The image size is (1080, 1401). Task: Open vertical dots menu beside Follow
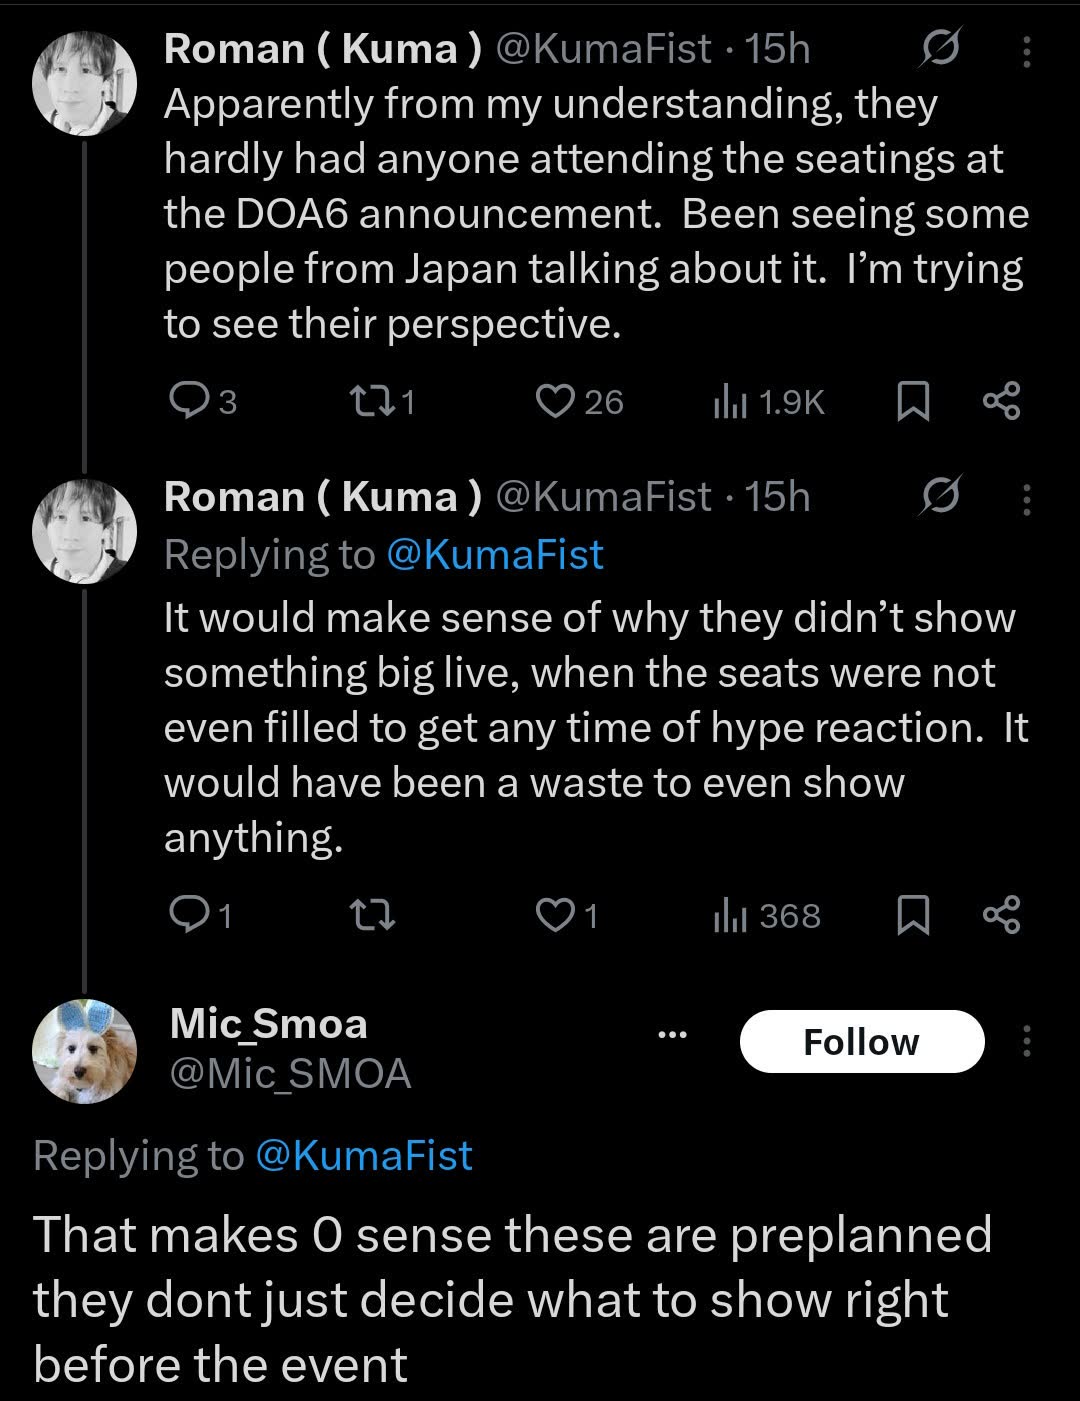pyautogui.click(x=1026, y=1042)
